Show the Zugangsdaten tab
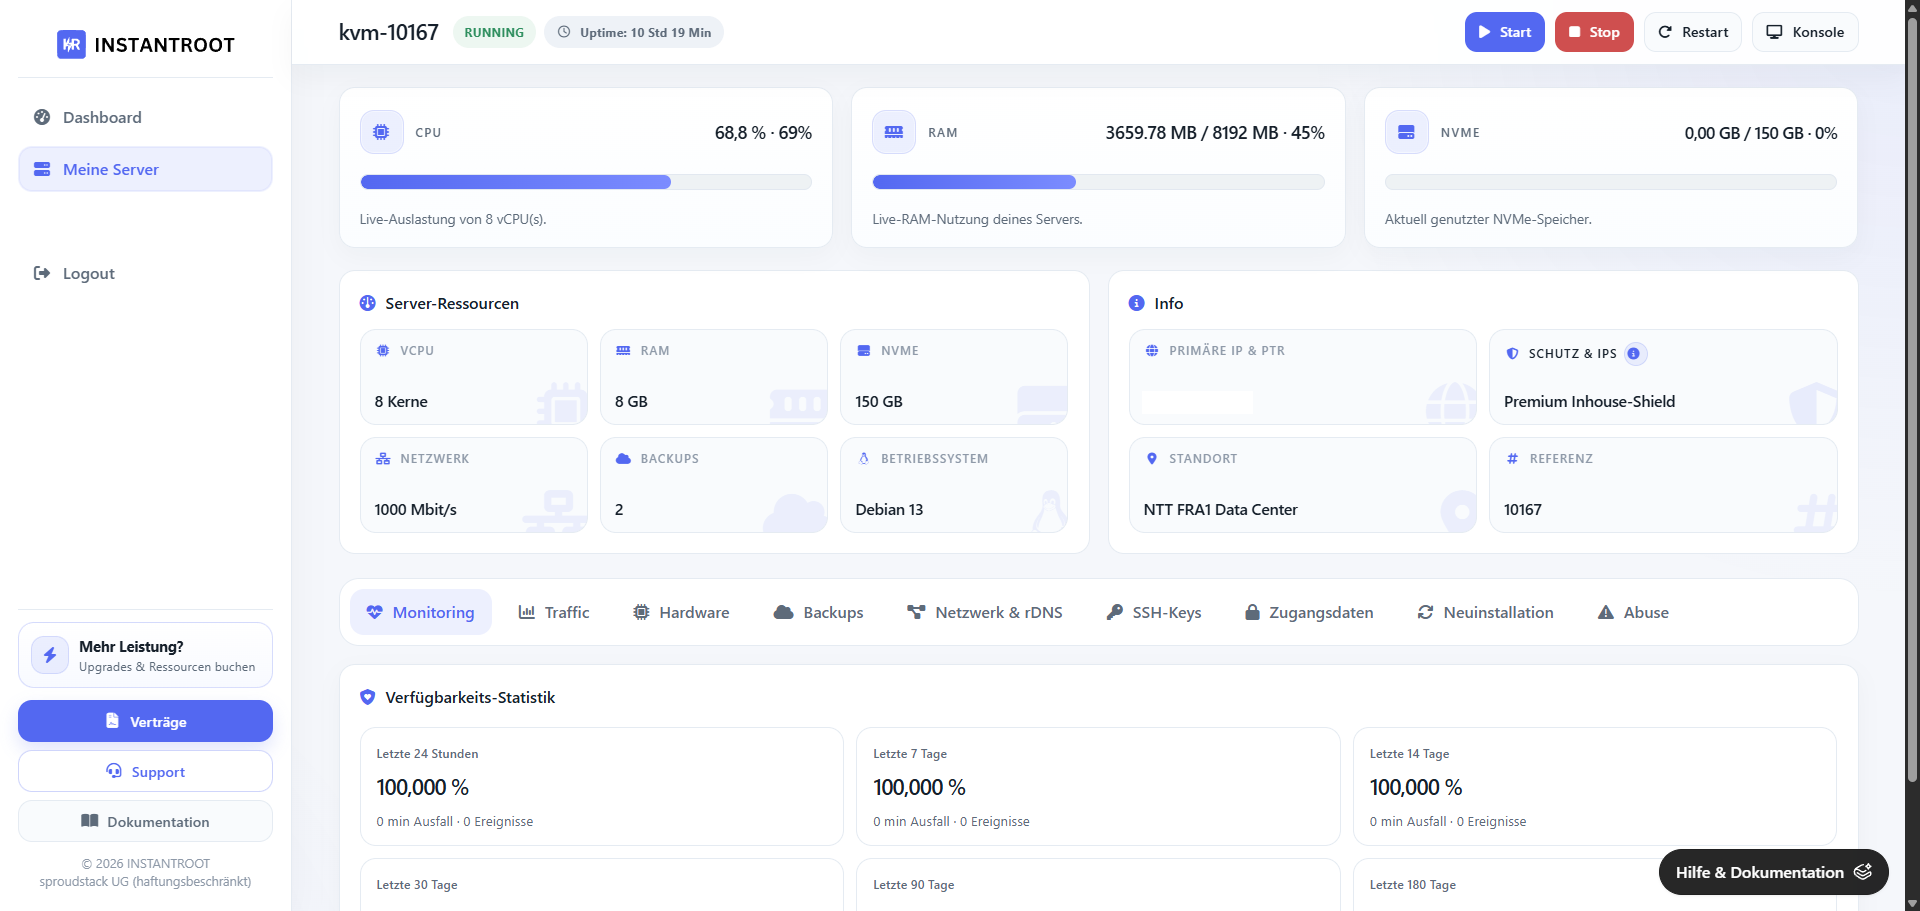The width and height of the screenshot is (1920, 911). pyautogui.click(x=1309, y=612)
